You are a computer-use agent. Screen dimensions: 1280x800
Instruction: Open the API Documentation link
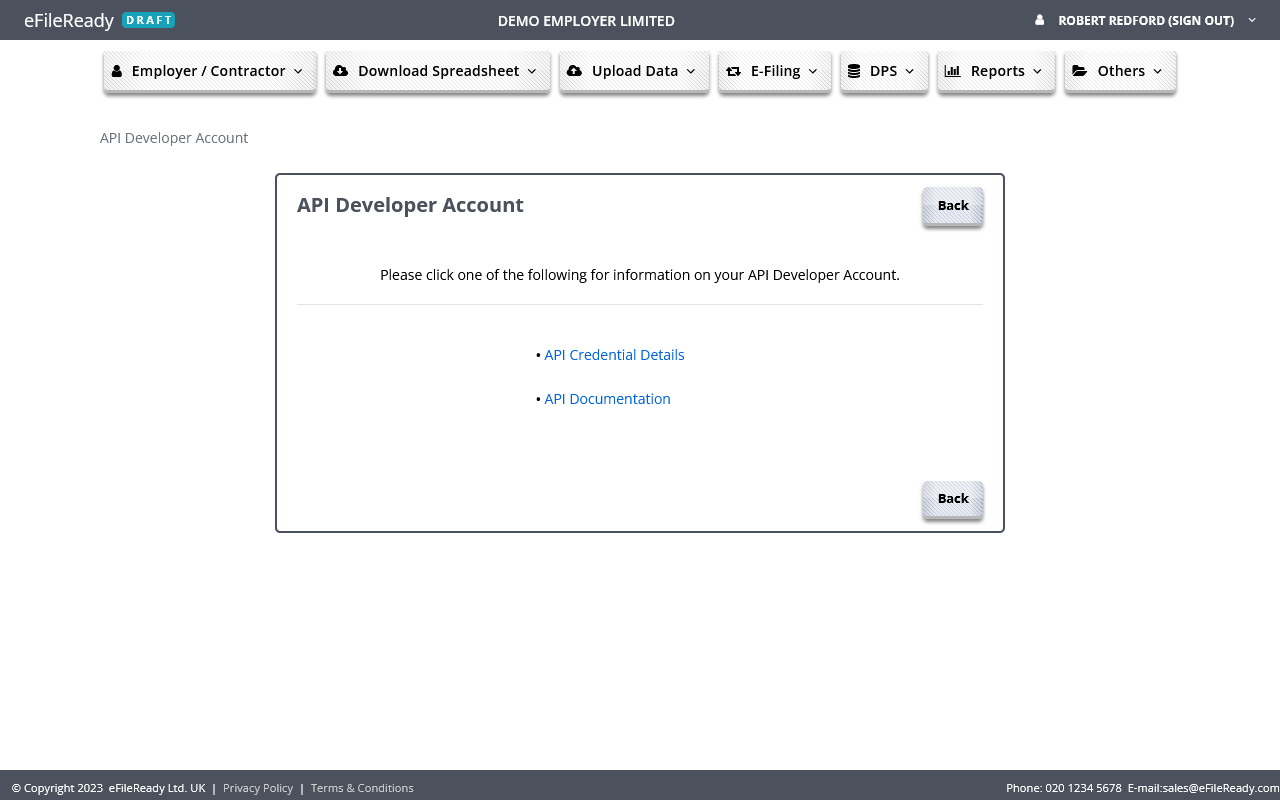pyautogui.click(x=607, y=399)
